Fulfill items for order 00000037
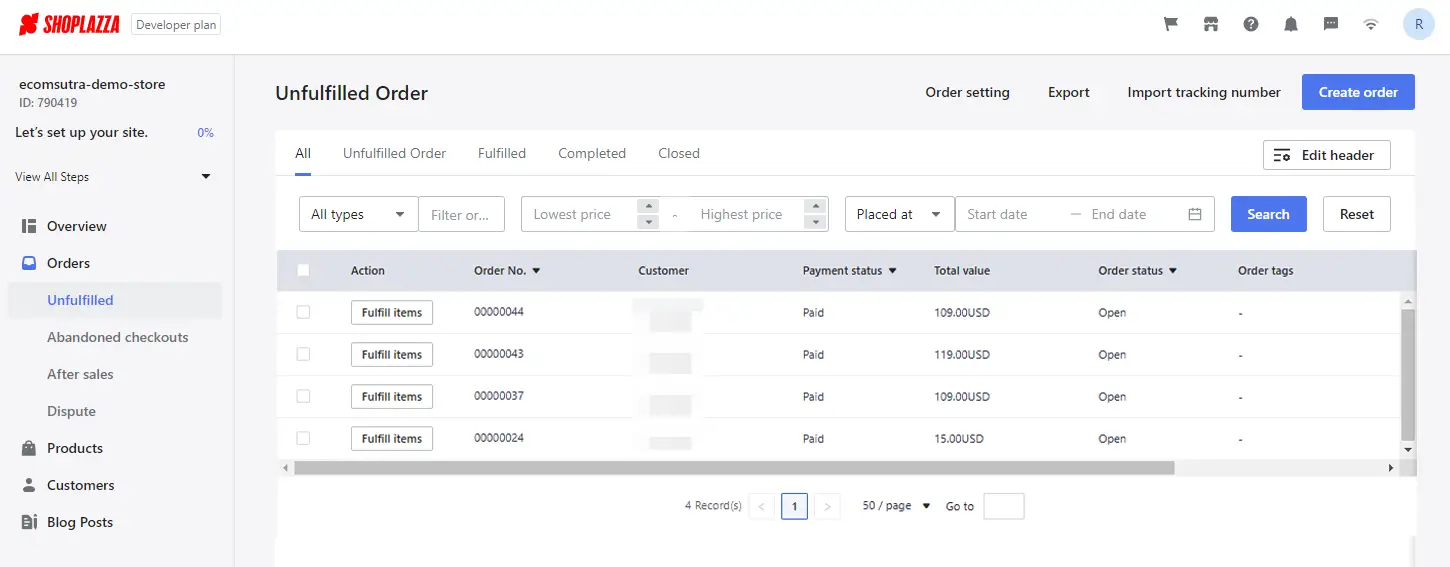Viewport: 1450px width, 567px height. point(392,397)
